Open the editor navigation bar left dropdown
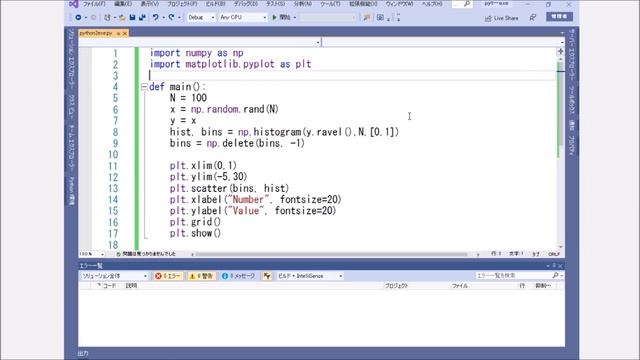 pos(318,42)
